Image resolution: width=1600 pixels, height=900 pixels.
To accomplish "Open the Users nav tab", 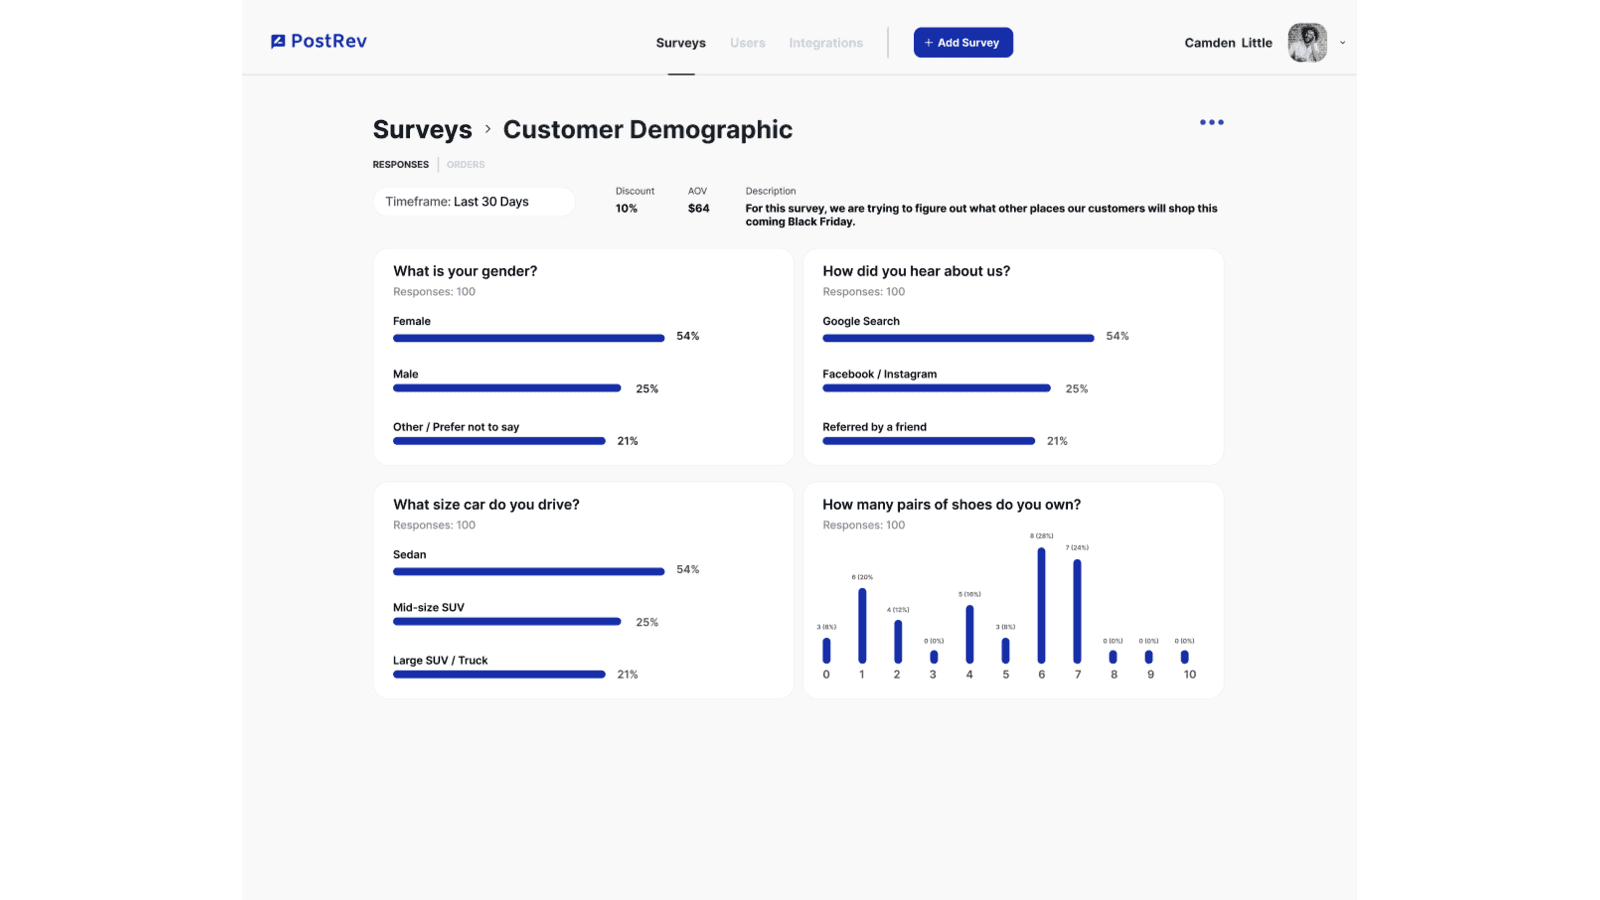I will tap(747, 43).
